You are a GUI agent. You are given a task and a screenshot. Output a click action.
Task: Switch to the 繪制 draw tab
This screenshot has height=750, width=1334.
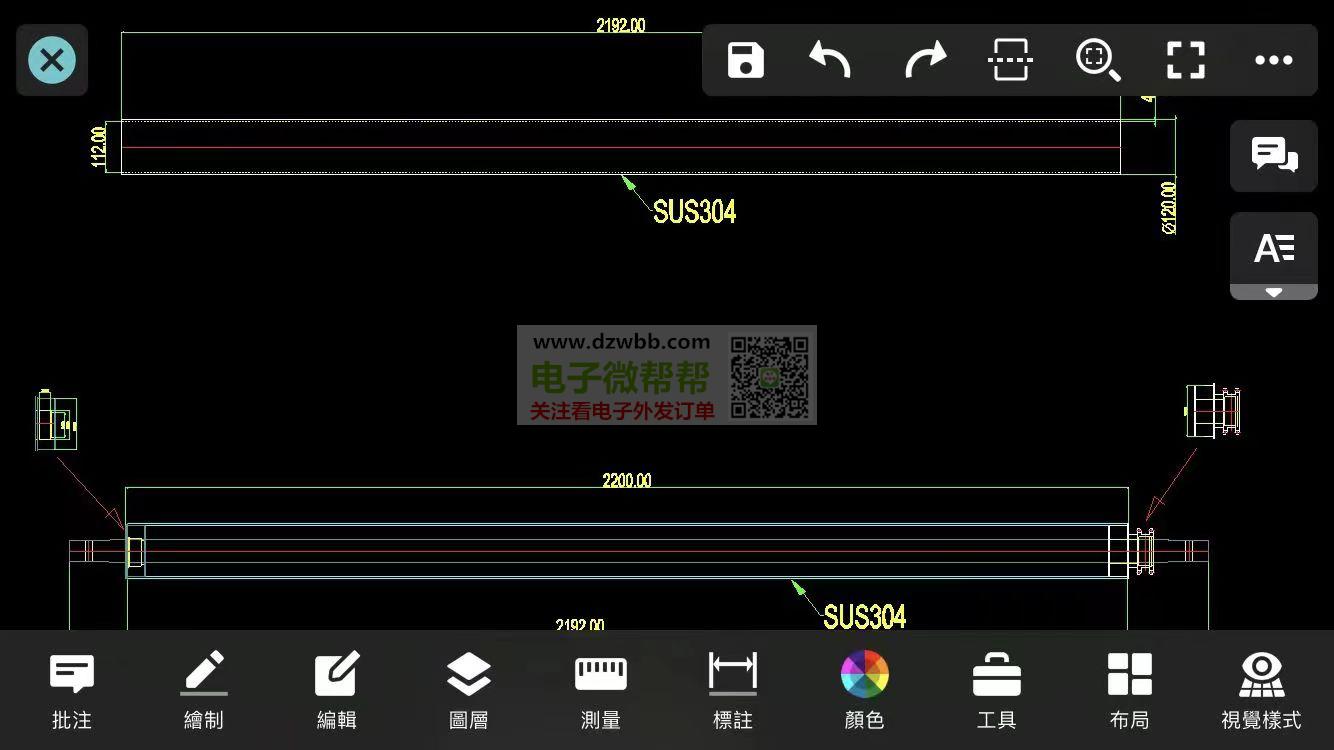click(x=204, y=690)
